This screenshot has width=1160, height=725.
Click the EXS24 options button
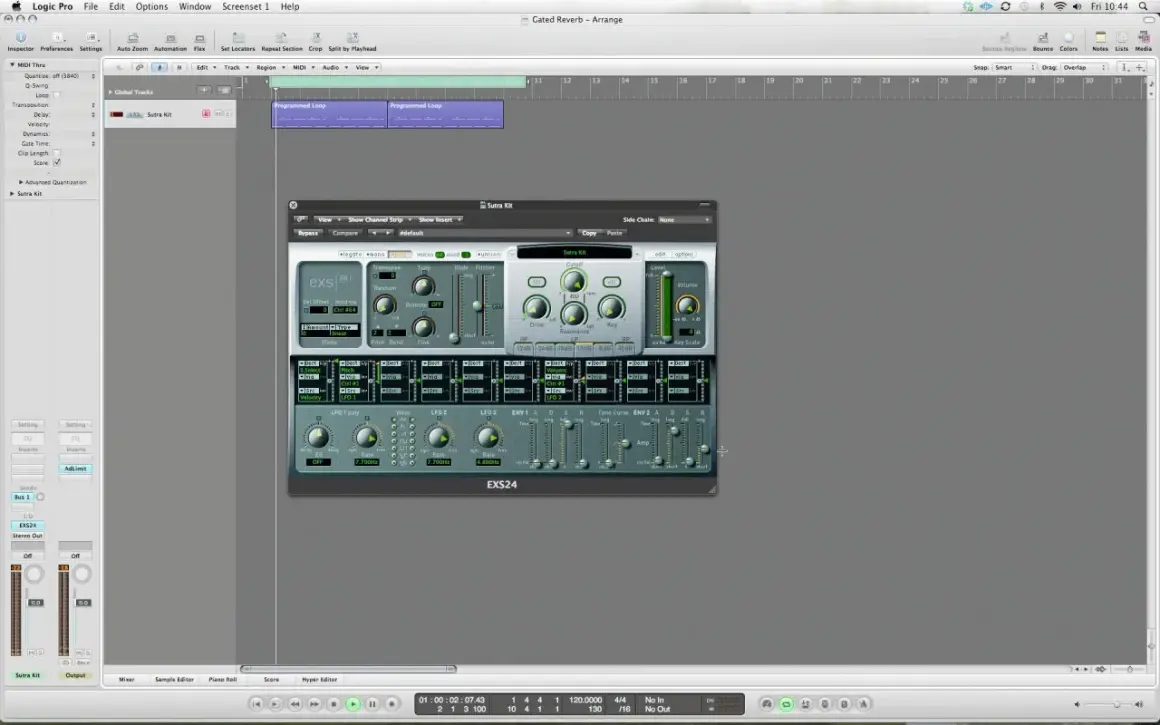click(x=684, y=254)
